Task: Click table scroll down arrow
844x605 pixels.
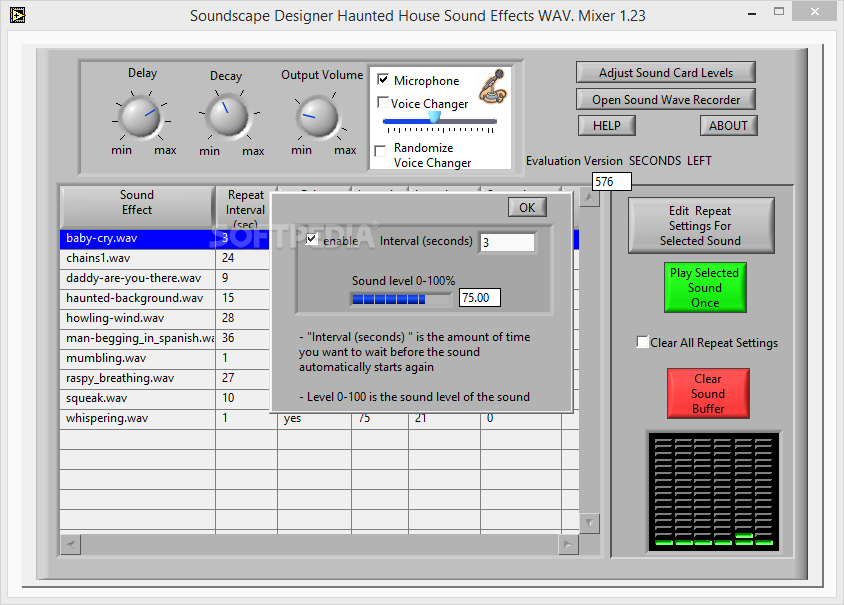Action: point(589,523)
